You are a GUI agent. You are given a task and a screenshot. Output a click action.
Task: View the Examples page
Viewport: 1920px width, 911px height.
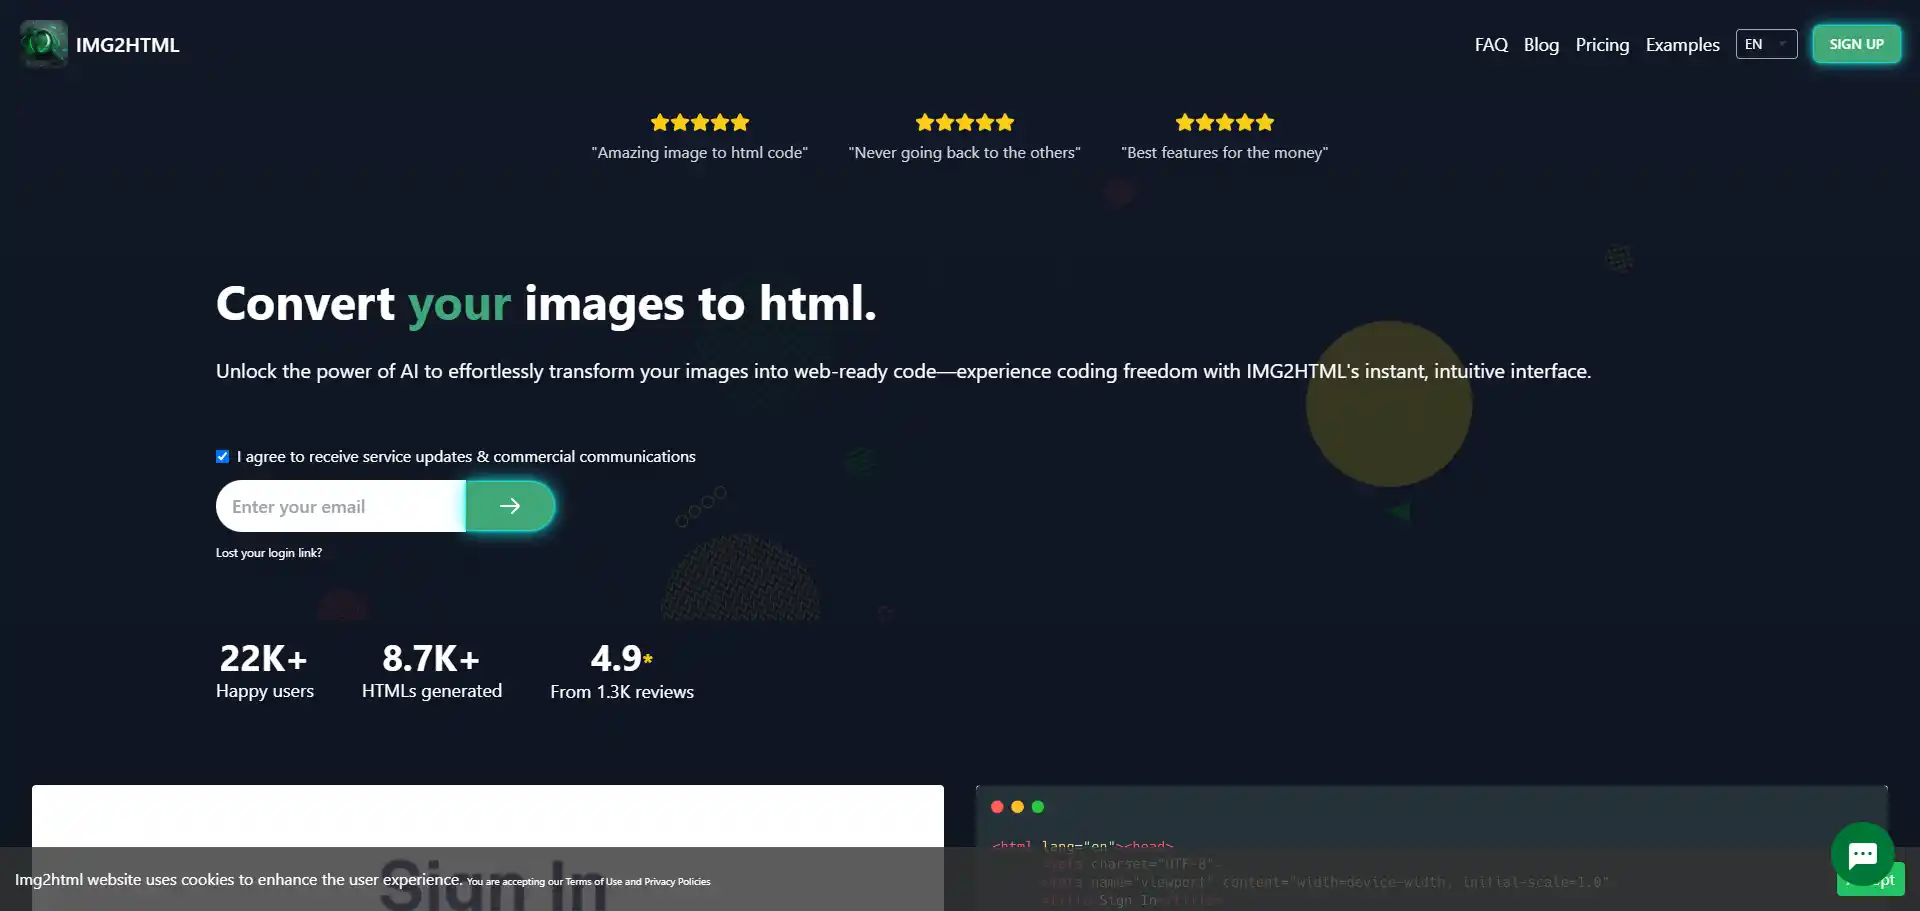pyautogui.click(x=1682, y=45)
